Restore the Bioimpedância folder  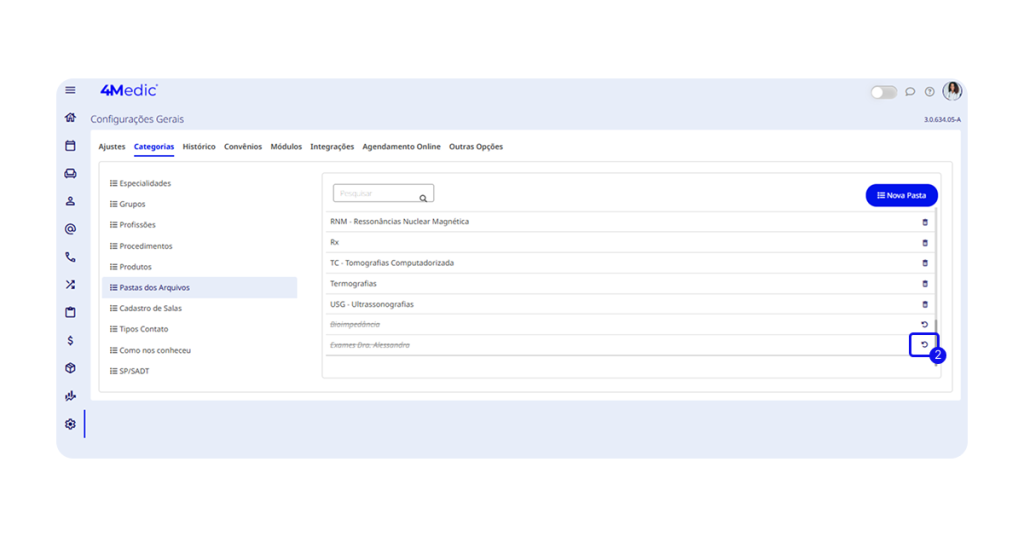pos(924,325)
